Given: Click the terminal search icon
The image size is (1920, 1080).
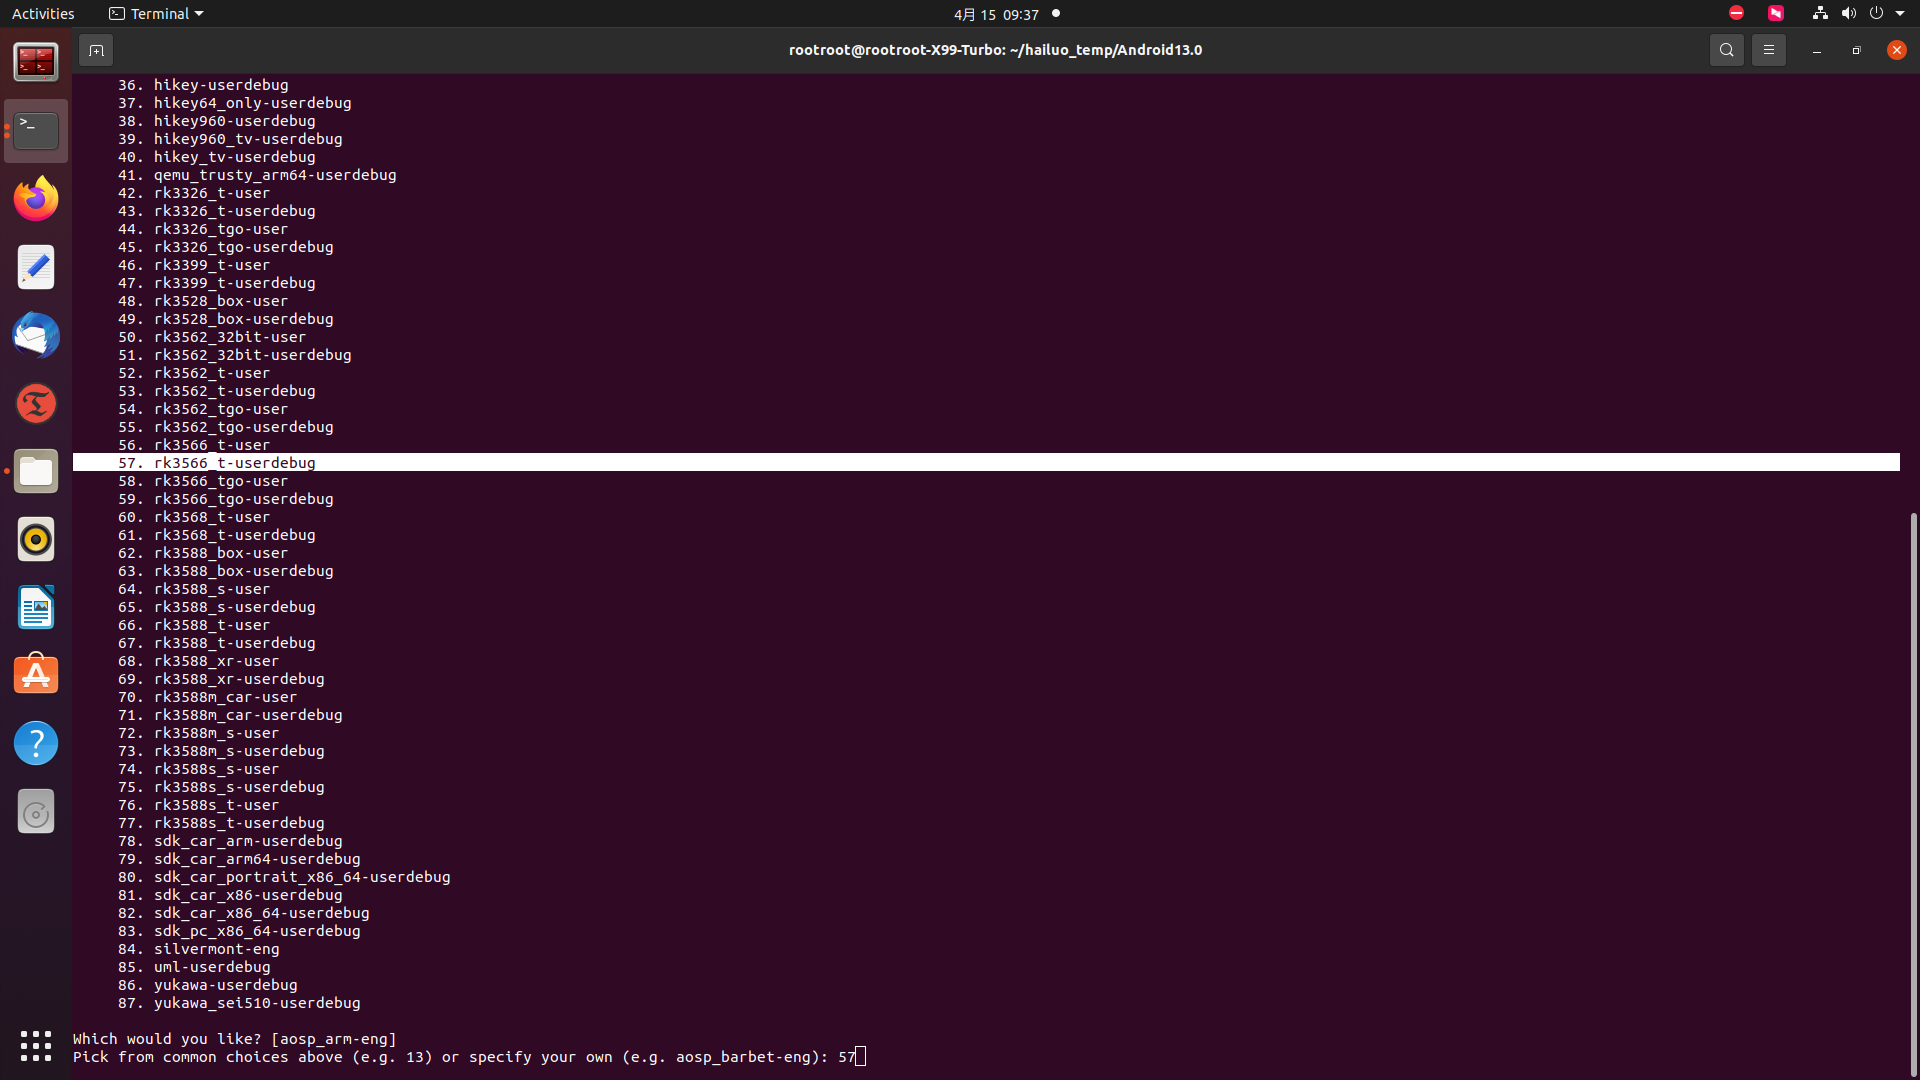Looking at the screenshot, I should [1726, 50].
